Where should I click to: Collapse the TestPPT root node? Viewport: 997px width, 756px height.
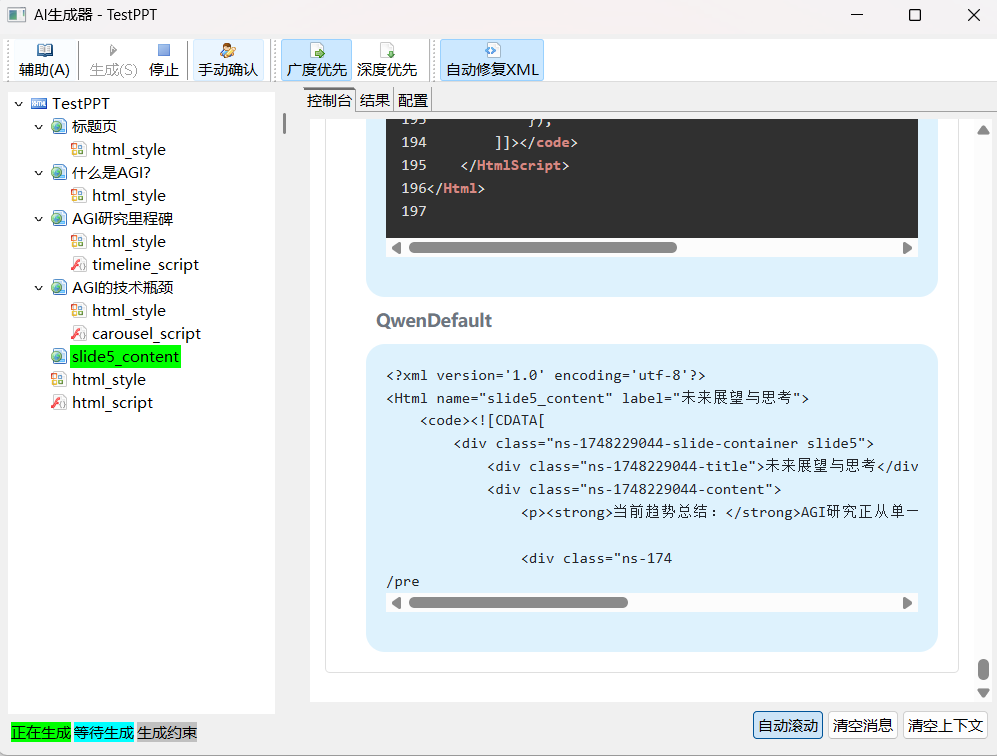[19, 104]
